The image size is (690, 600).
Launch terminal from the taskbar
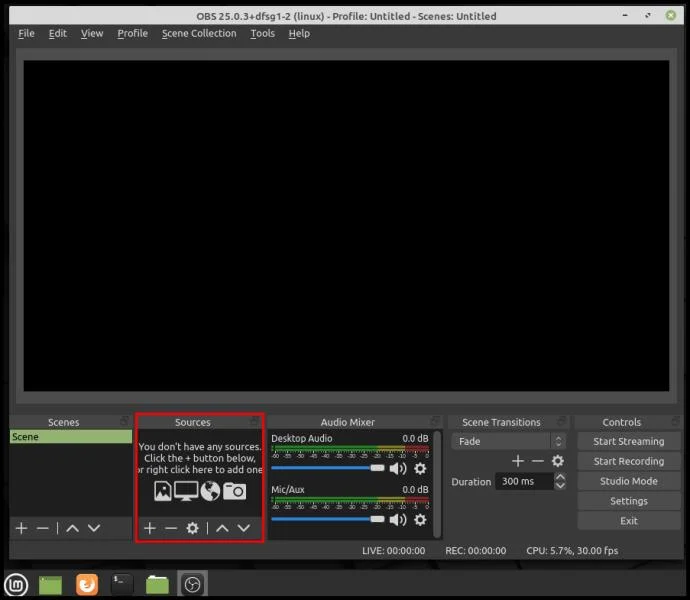click(x=121, y=585)
